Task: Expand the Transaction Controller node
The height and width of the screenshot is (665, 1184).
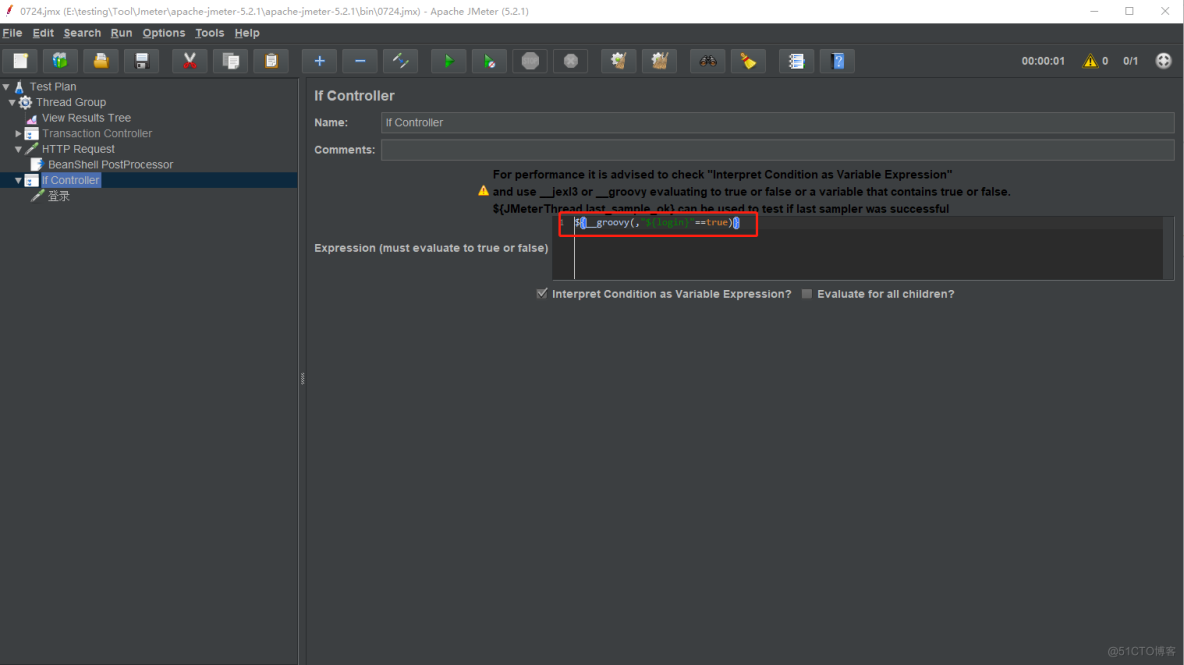Action: [18, 133]
